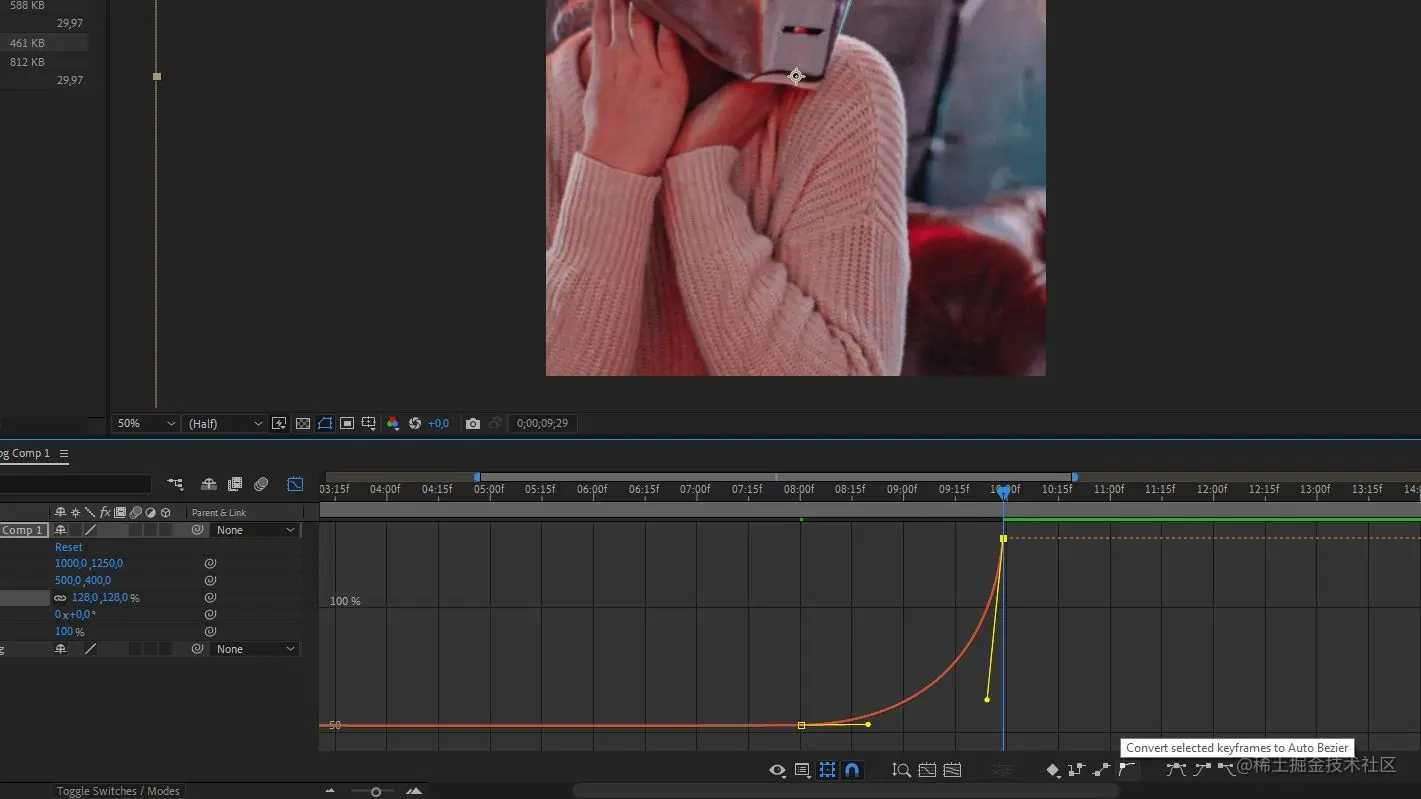Click the zoom in mountain icon
1421x799 pixels.
point(414,791)
